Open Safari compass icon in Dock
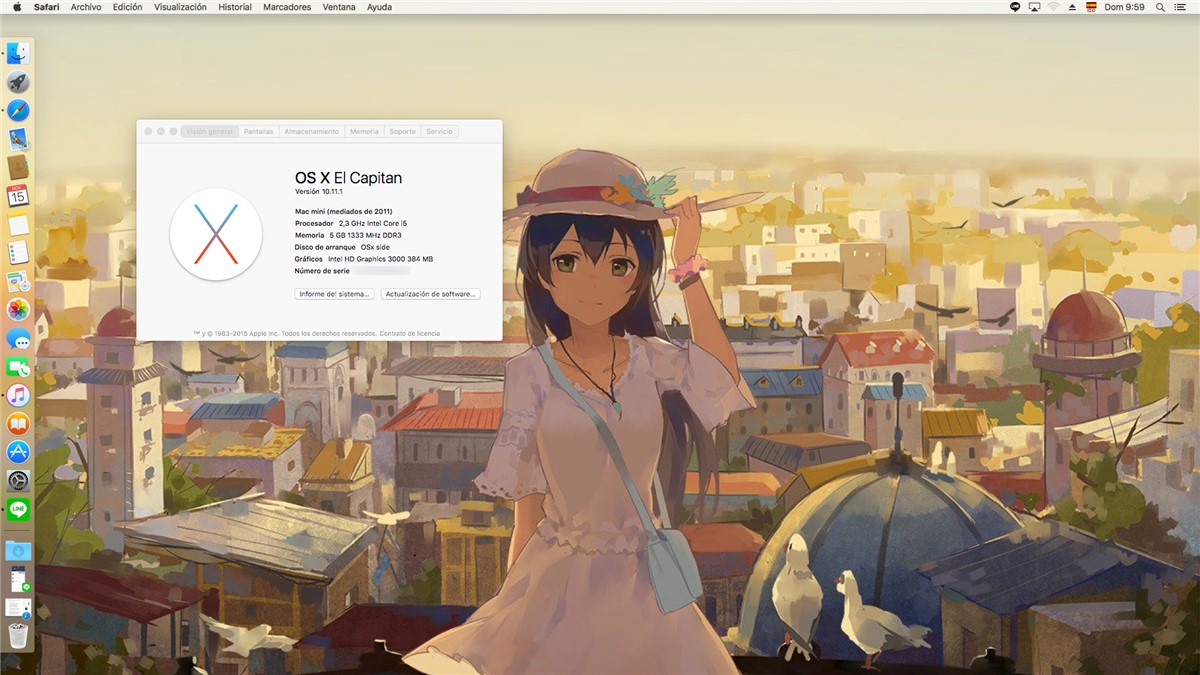The image size is (1200, 675). click(x=18, y=110)
